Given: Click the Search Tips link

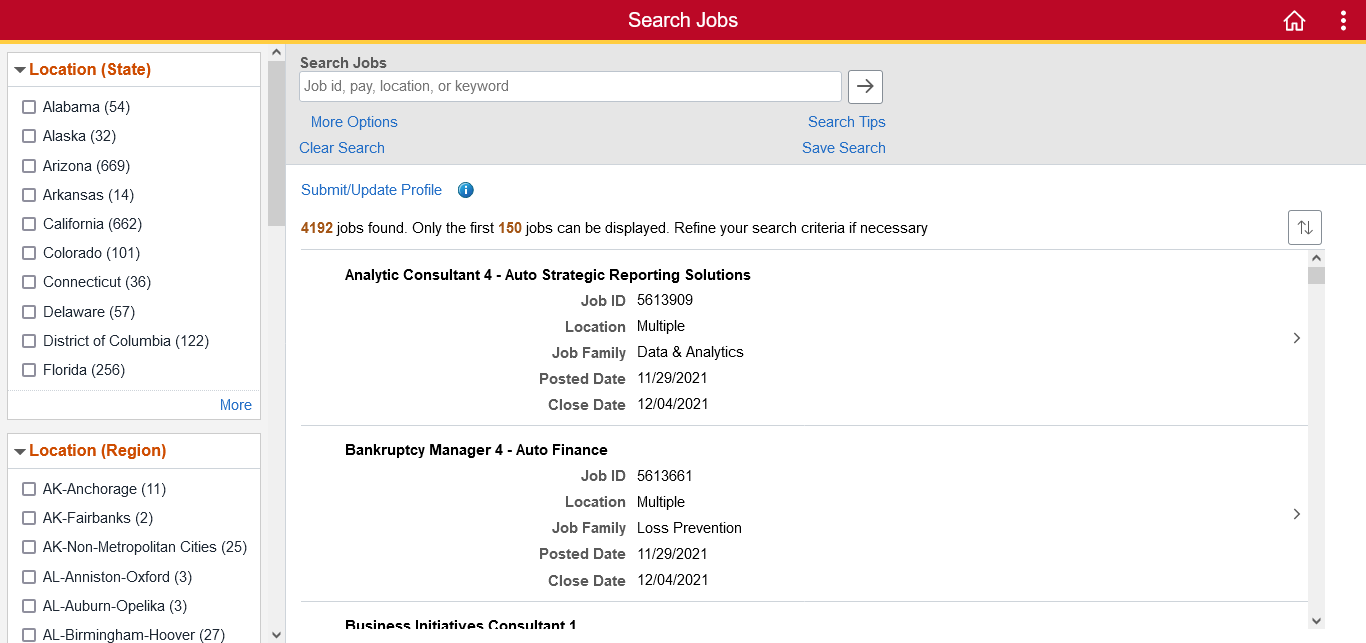Looking at the screenshot, I should pyautogui.click(x=846, y=122).
